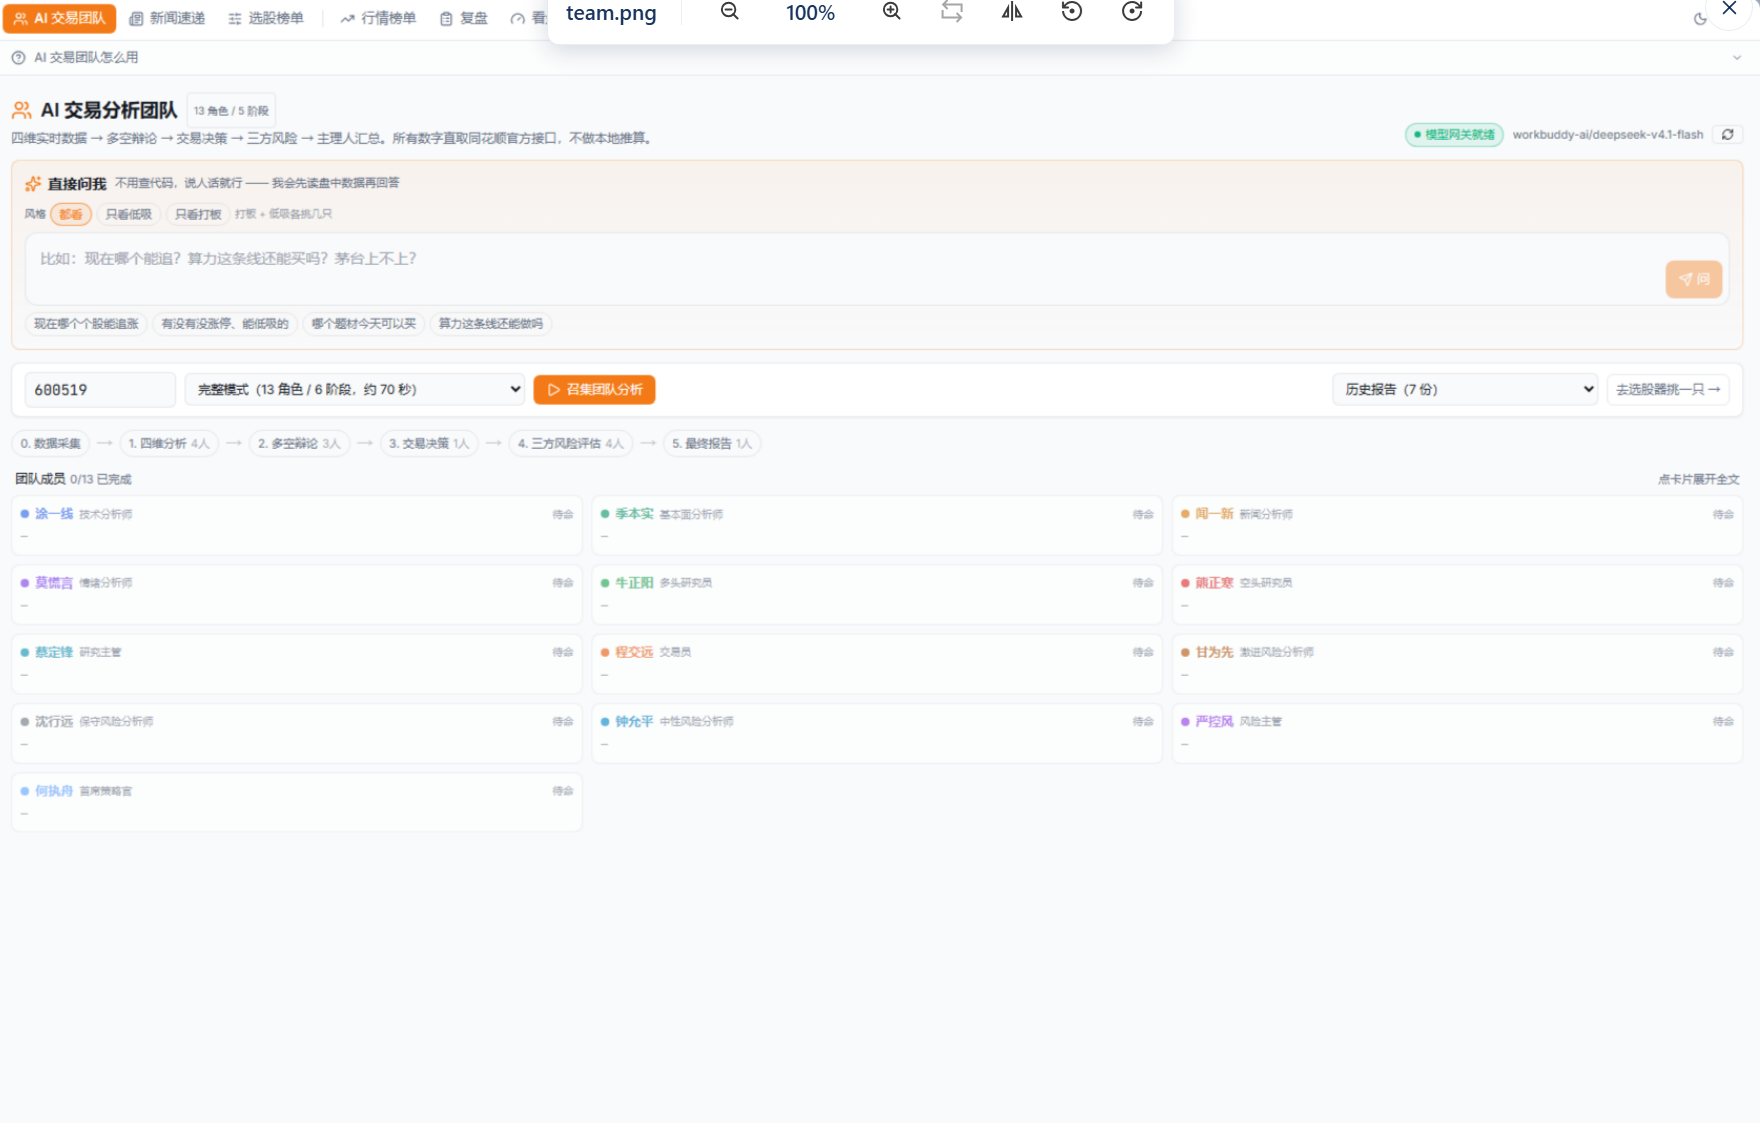This screenshot has height=1123, width=1760.
Task: Pick the suggestion 哪个题材今天可以买
Action: tap(364, 324)
